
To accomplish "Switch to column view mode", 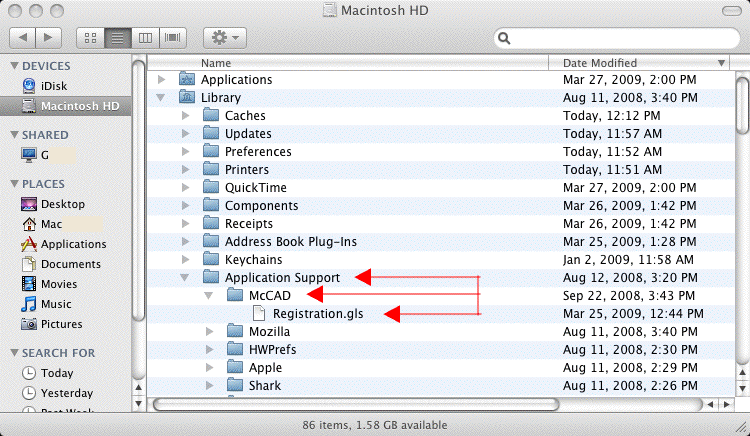I will 145,38.
